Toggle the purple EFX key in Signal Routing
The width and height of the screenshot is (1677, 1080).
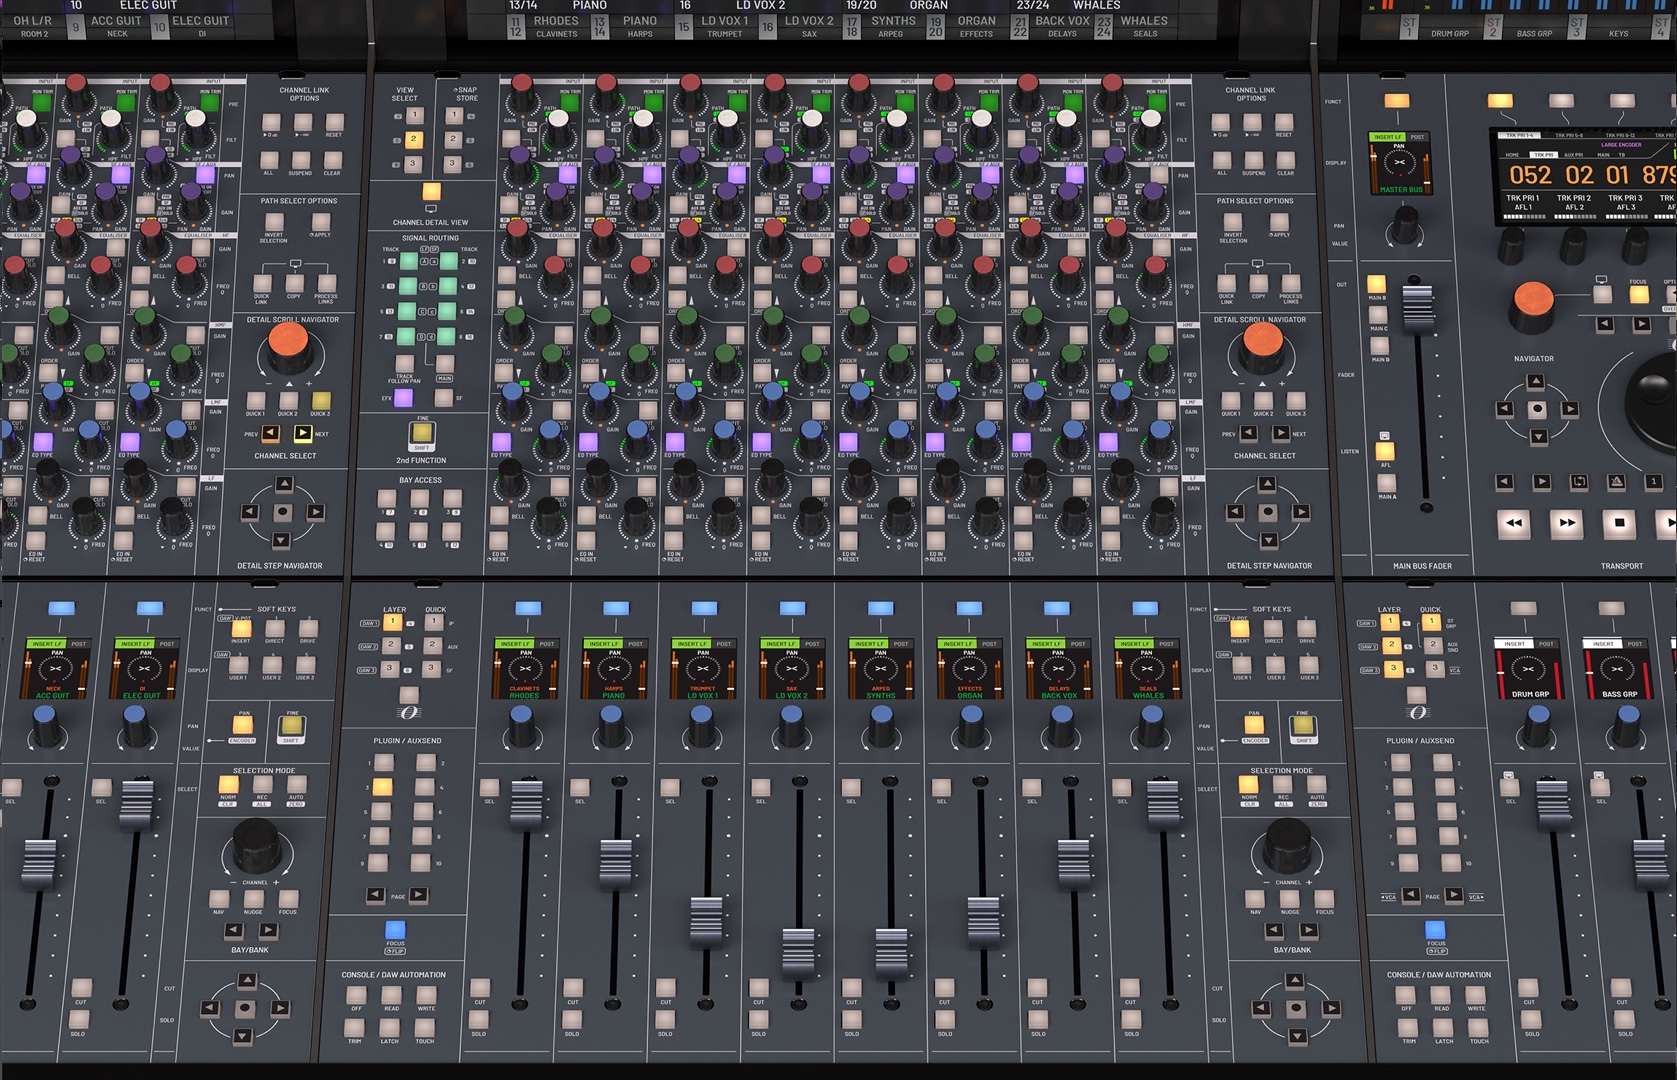[403, 397]
